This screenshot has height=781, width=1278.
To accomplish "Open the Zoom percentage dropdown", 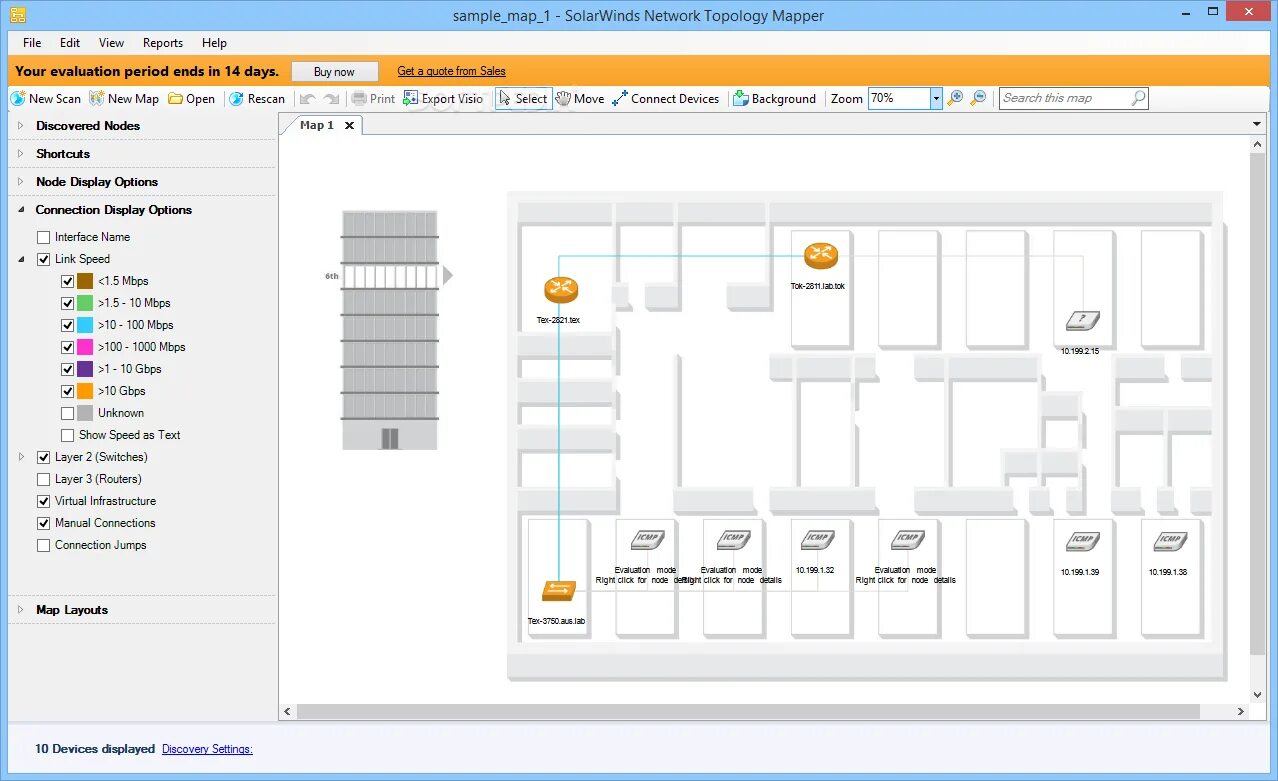I will click(x=936, y=98).
